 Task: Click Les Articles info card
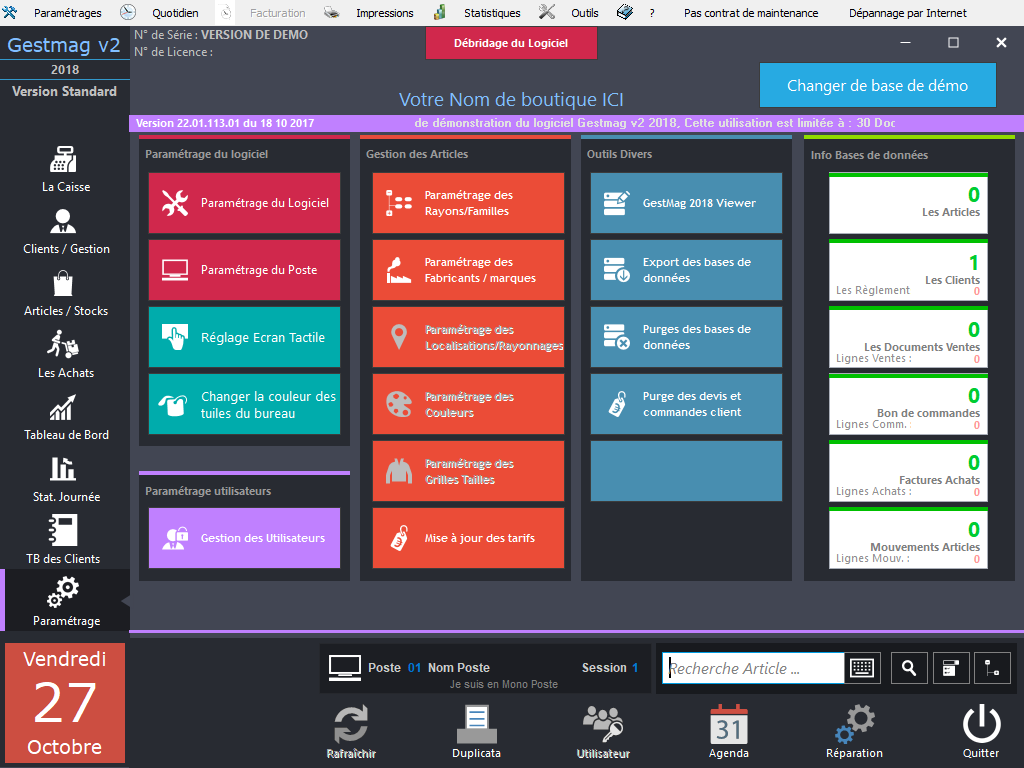coord(908,203)
